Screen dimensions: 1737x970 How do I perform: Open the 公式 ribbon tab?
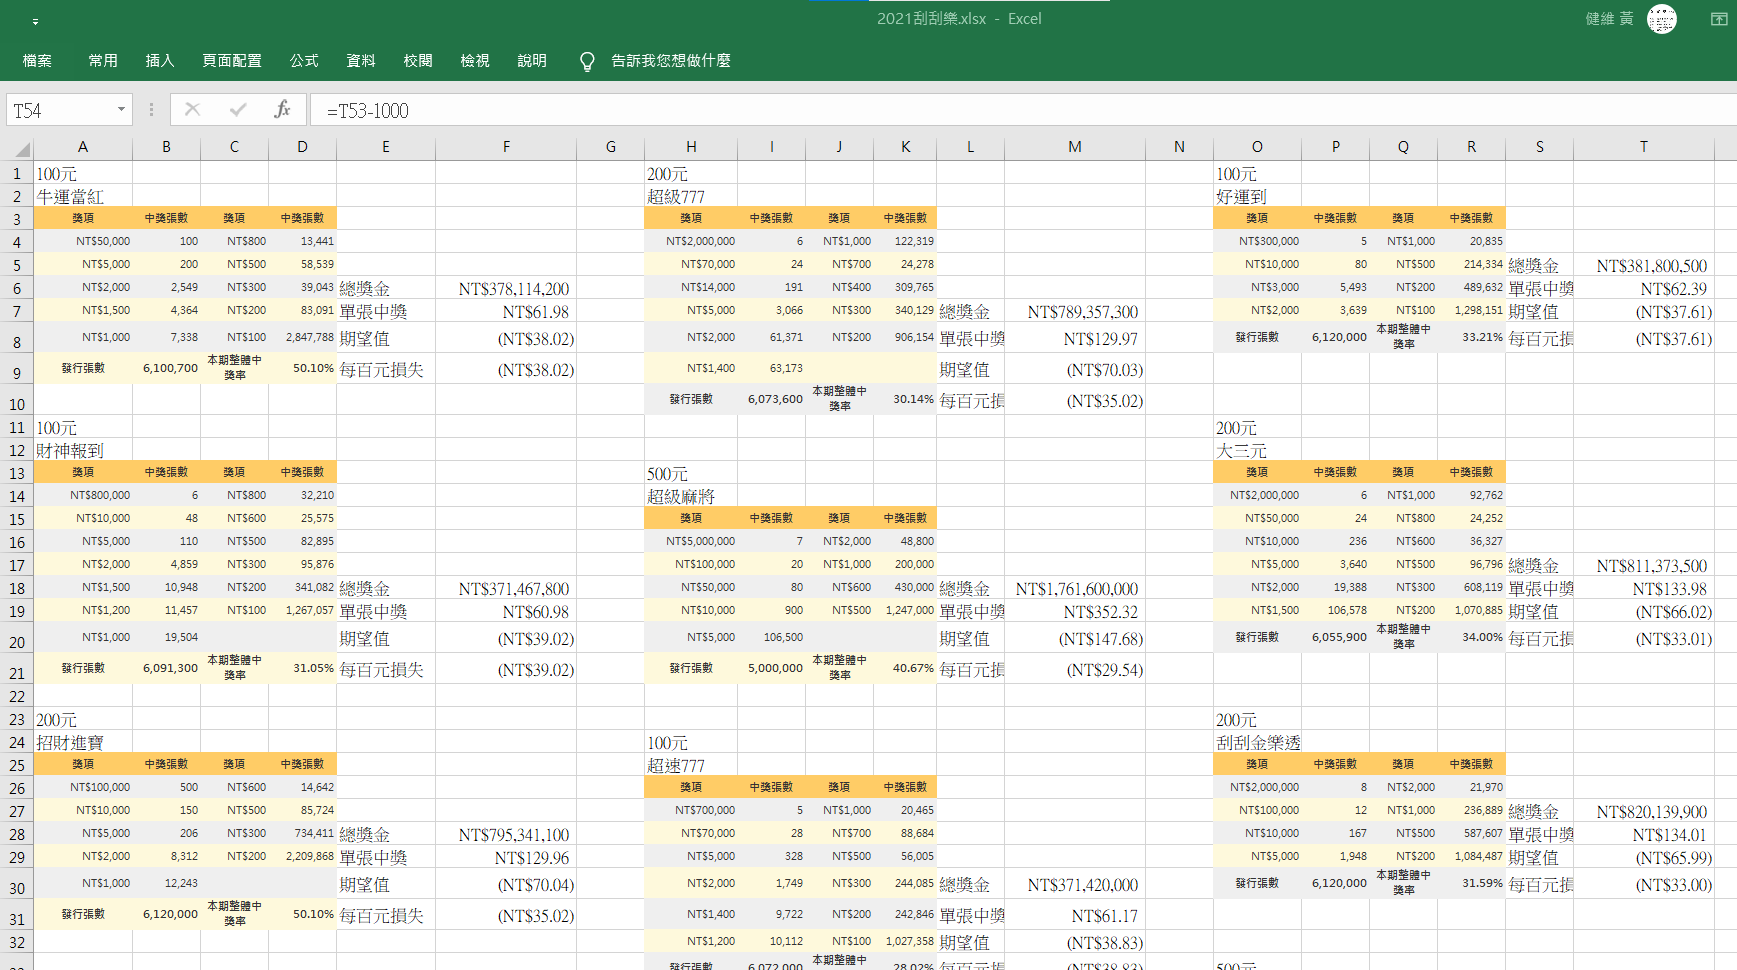coord(304,61)
